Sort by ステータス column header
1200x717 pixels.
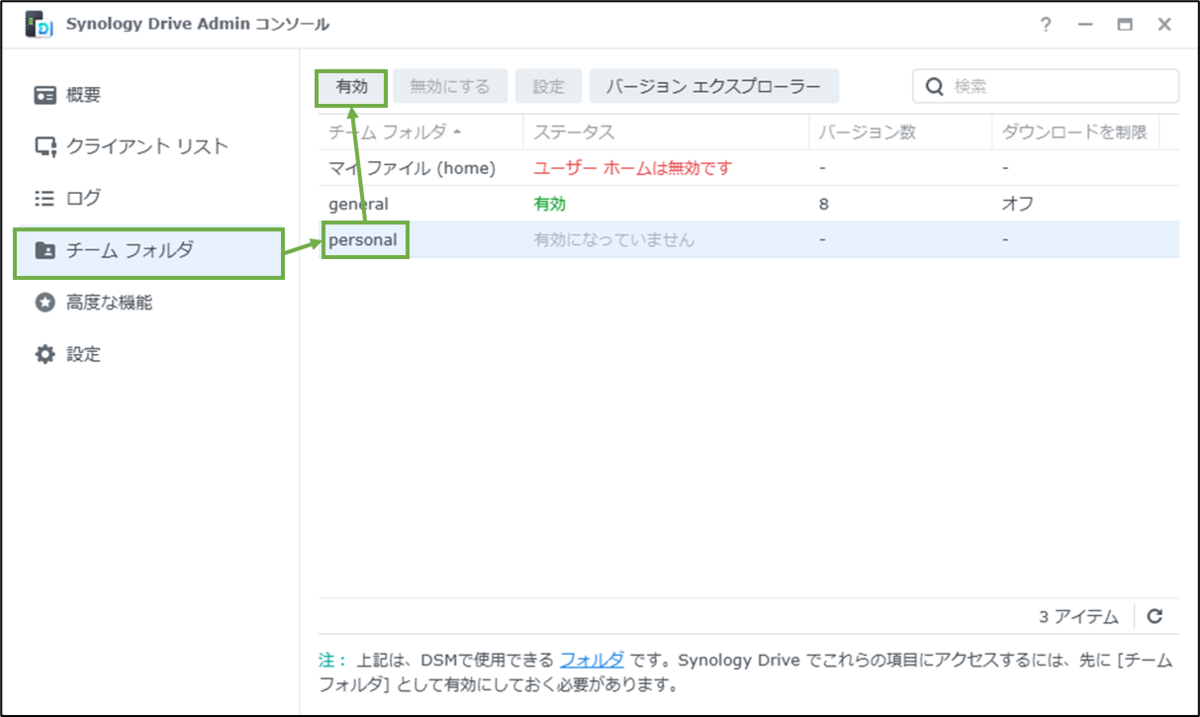666,132
